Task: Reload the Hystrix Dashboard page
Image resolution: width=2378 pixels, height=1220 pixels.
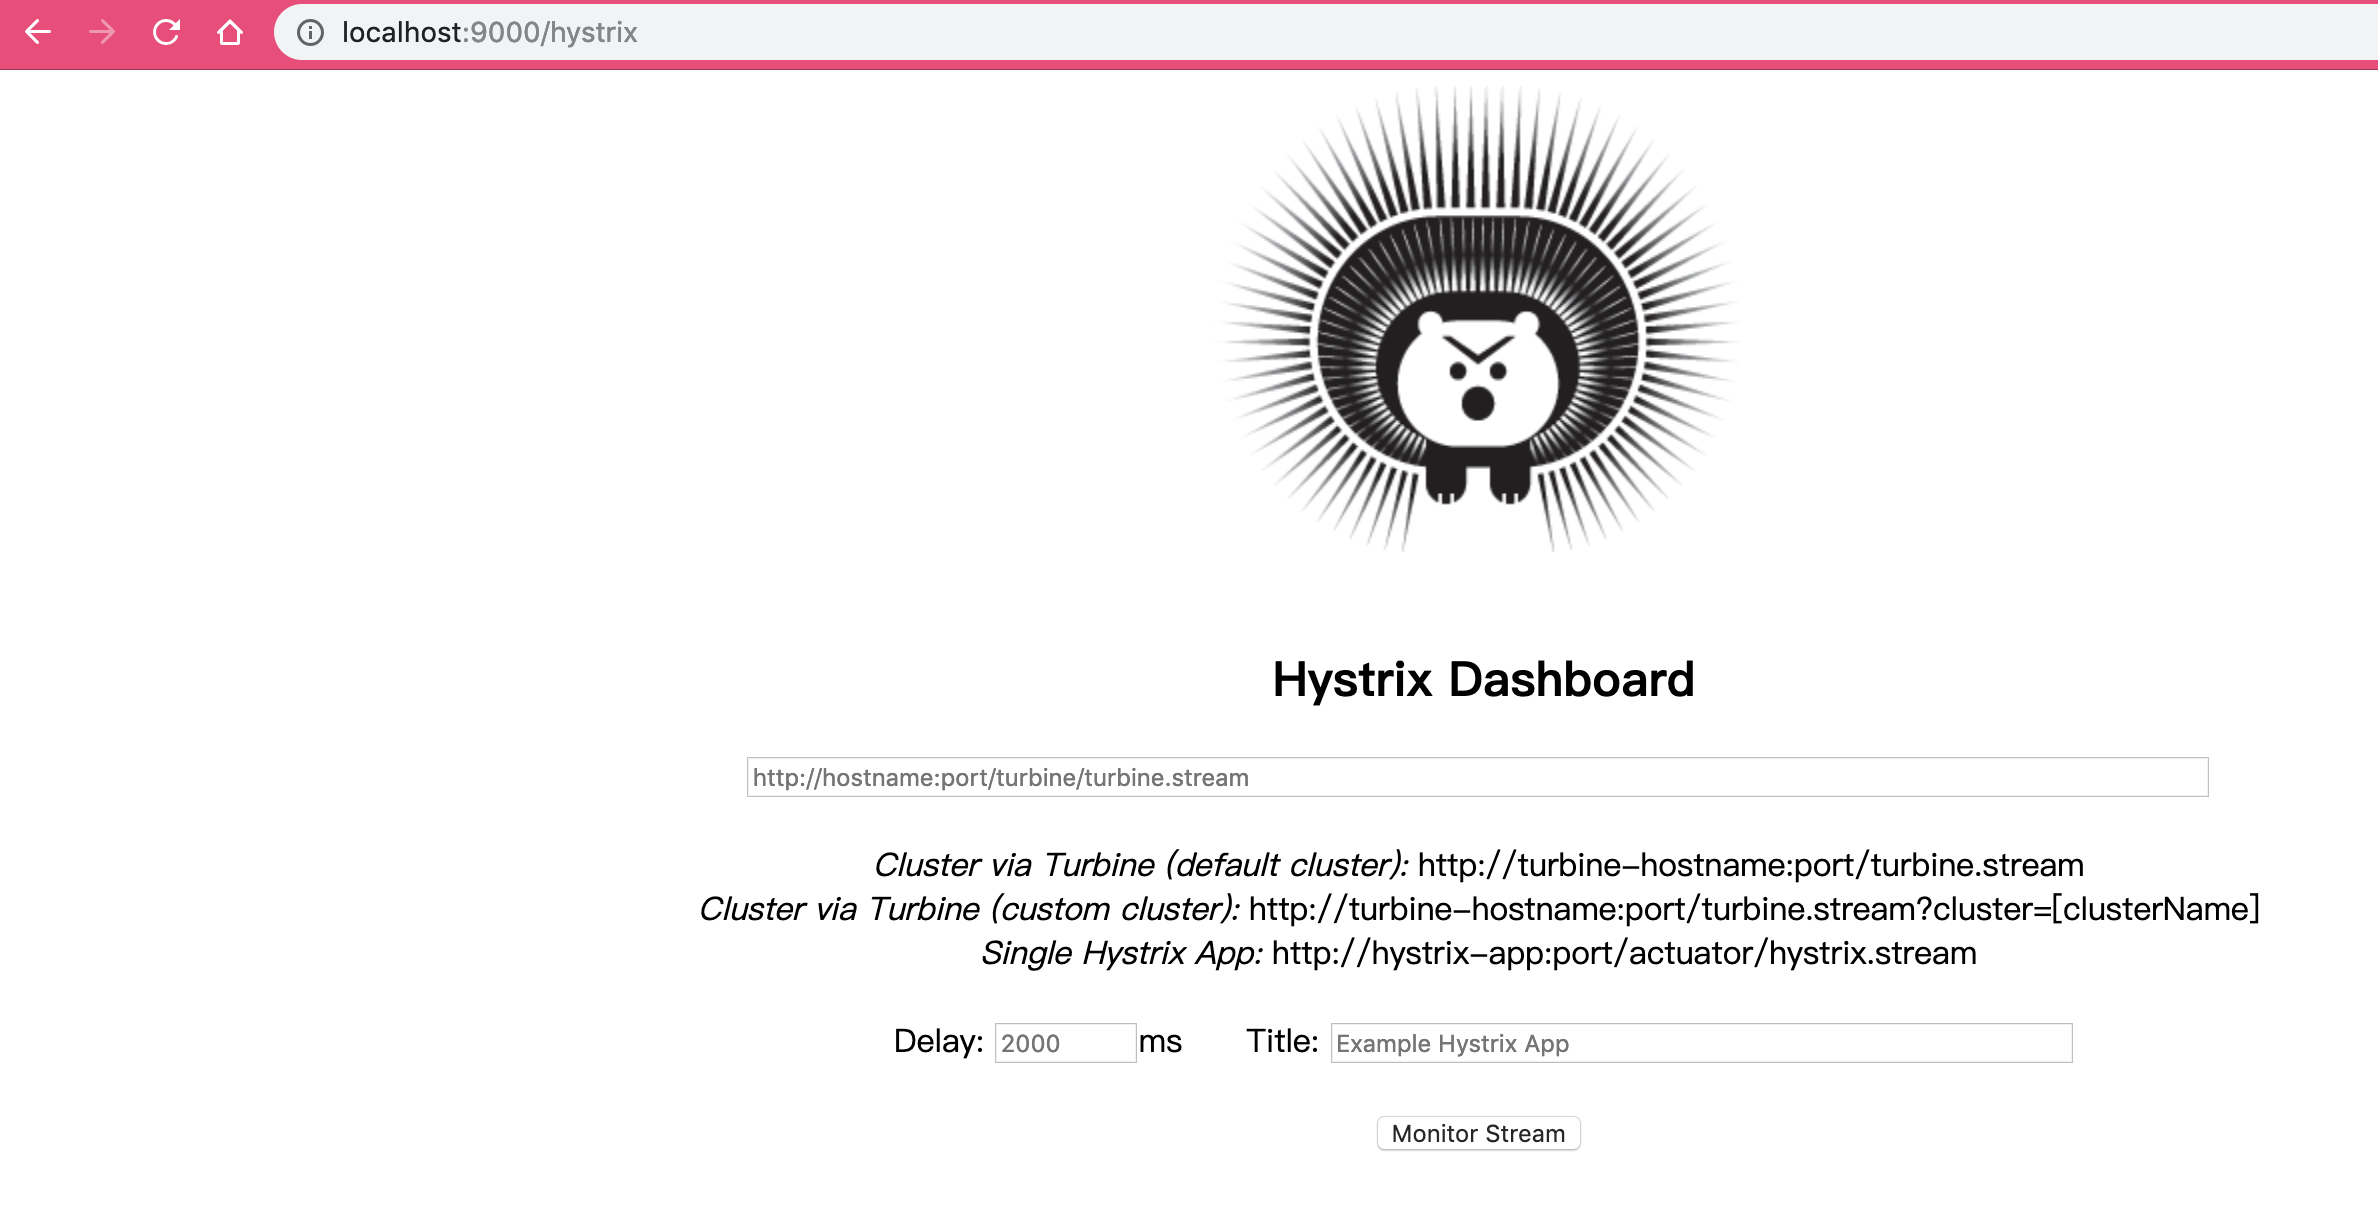Action: (165, 33)
